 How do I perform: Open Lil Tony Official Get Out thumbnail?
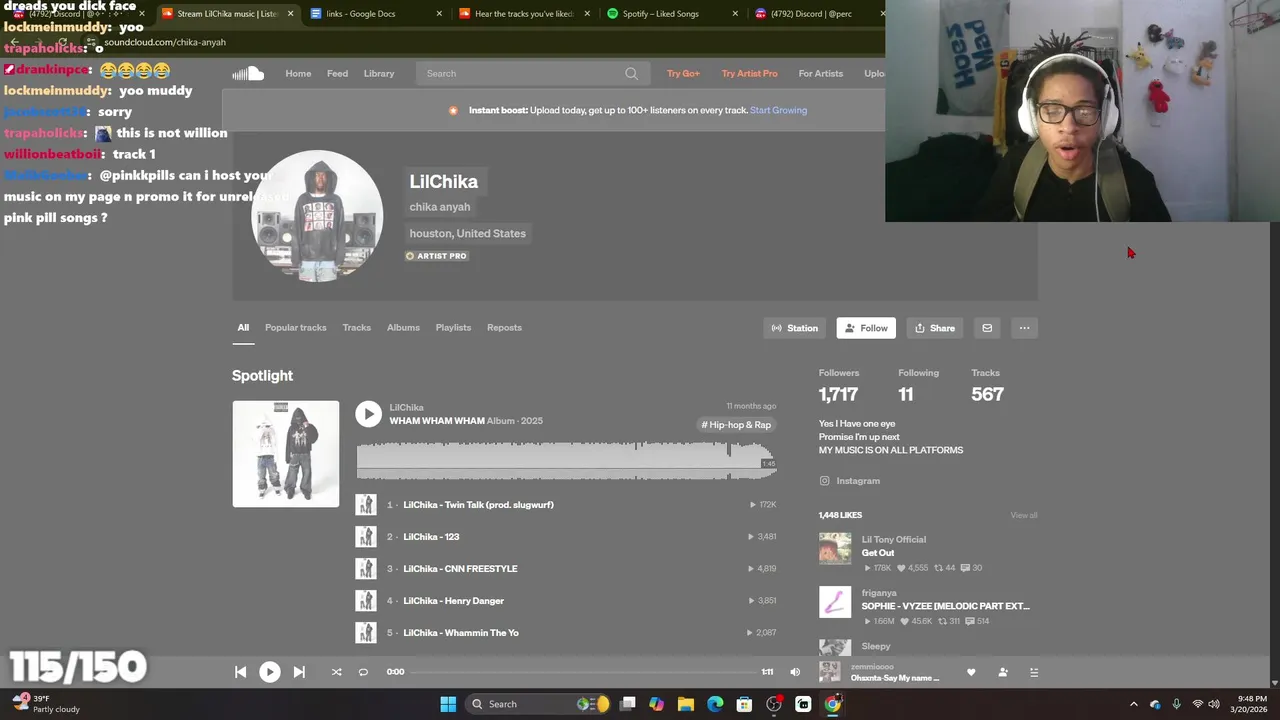[835, 549]
